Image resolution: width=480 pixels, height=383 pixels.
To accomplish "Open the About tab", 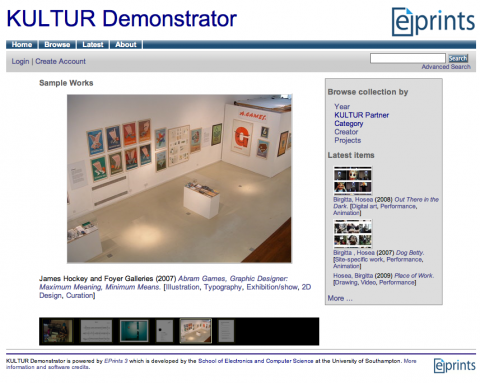I will (x=126, y=45).
